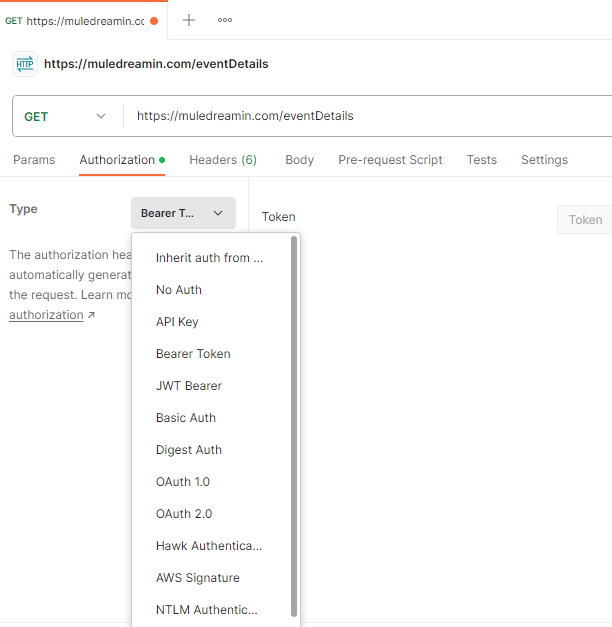Click the new tab plus icon
The height and width of the screenshot is (627, 612).
189,20
